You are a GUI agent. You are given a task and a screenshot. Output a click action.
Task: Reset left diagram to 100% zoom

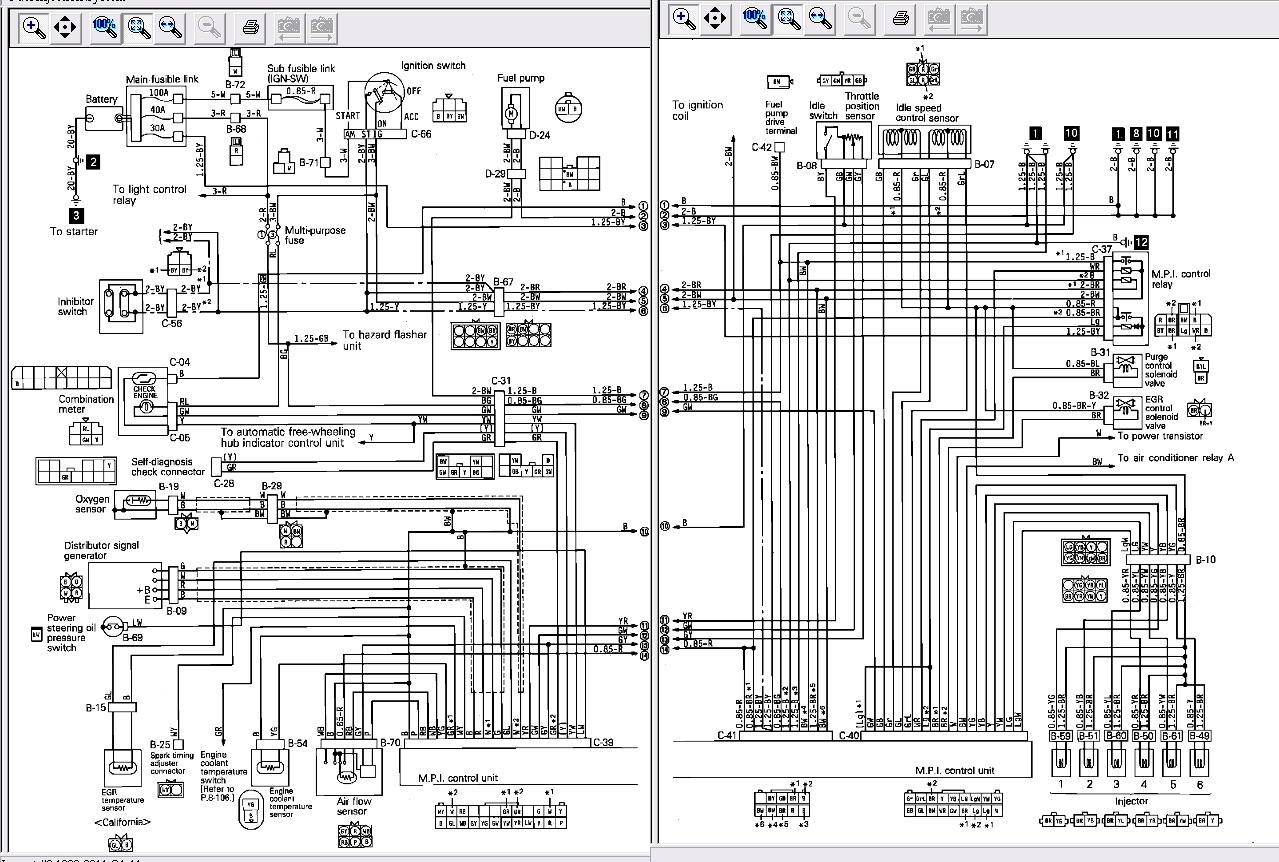[x=105, y=28]
